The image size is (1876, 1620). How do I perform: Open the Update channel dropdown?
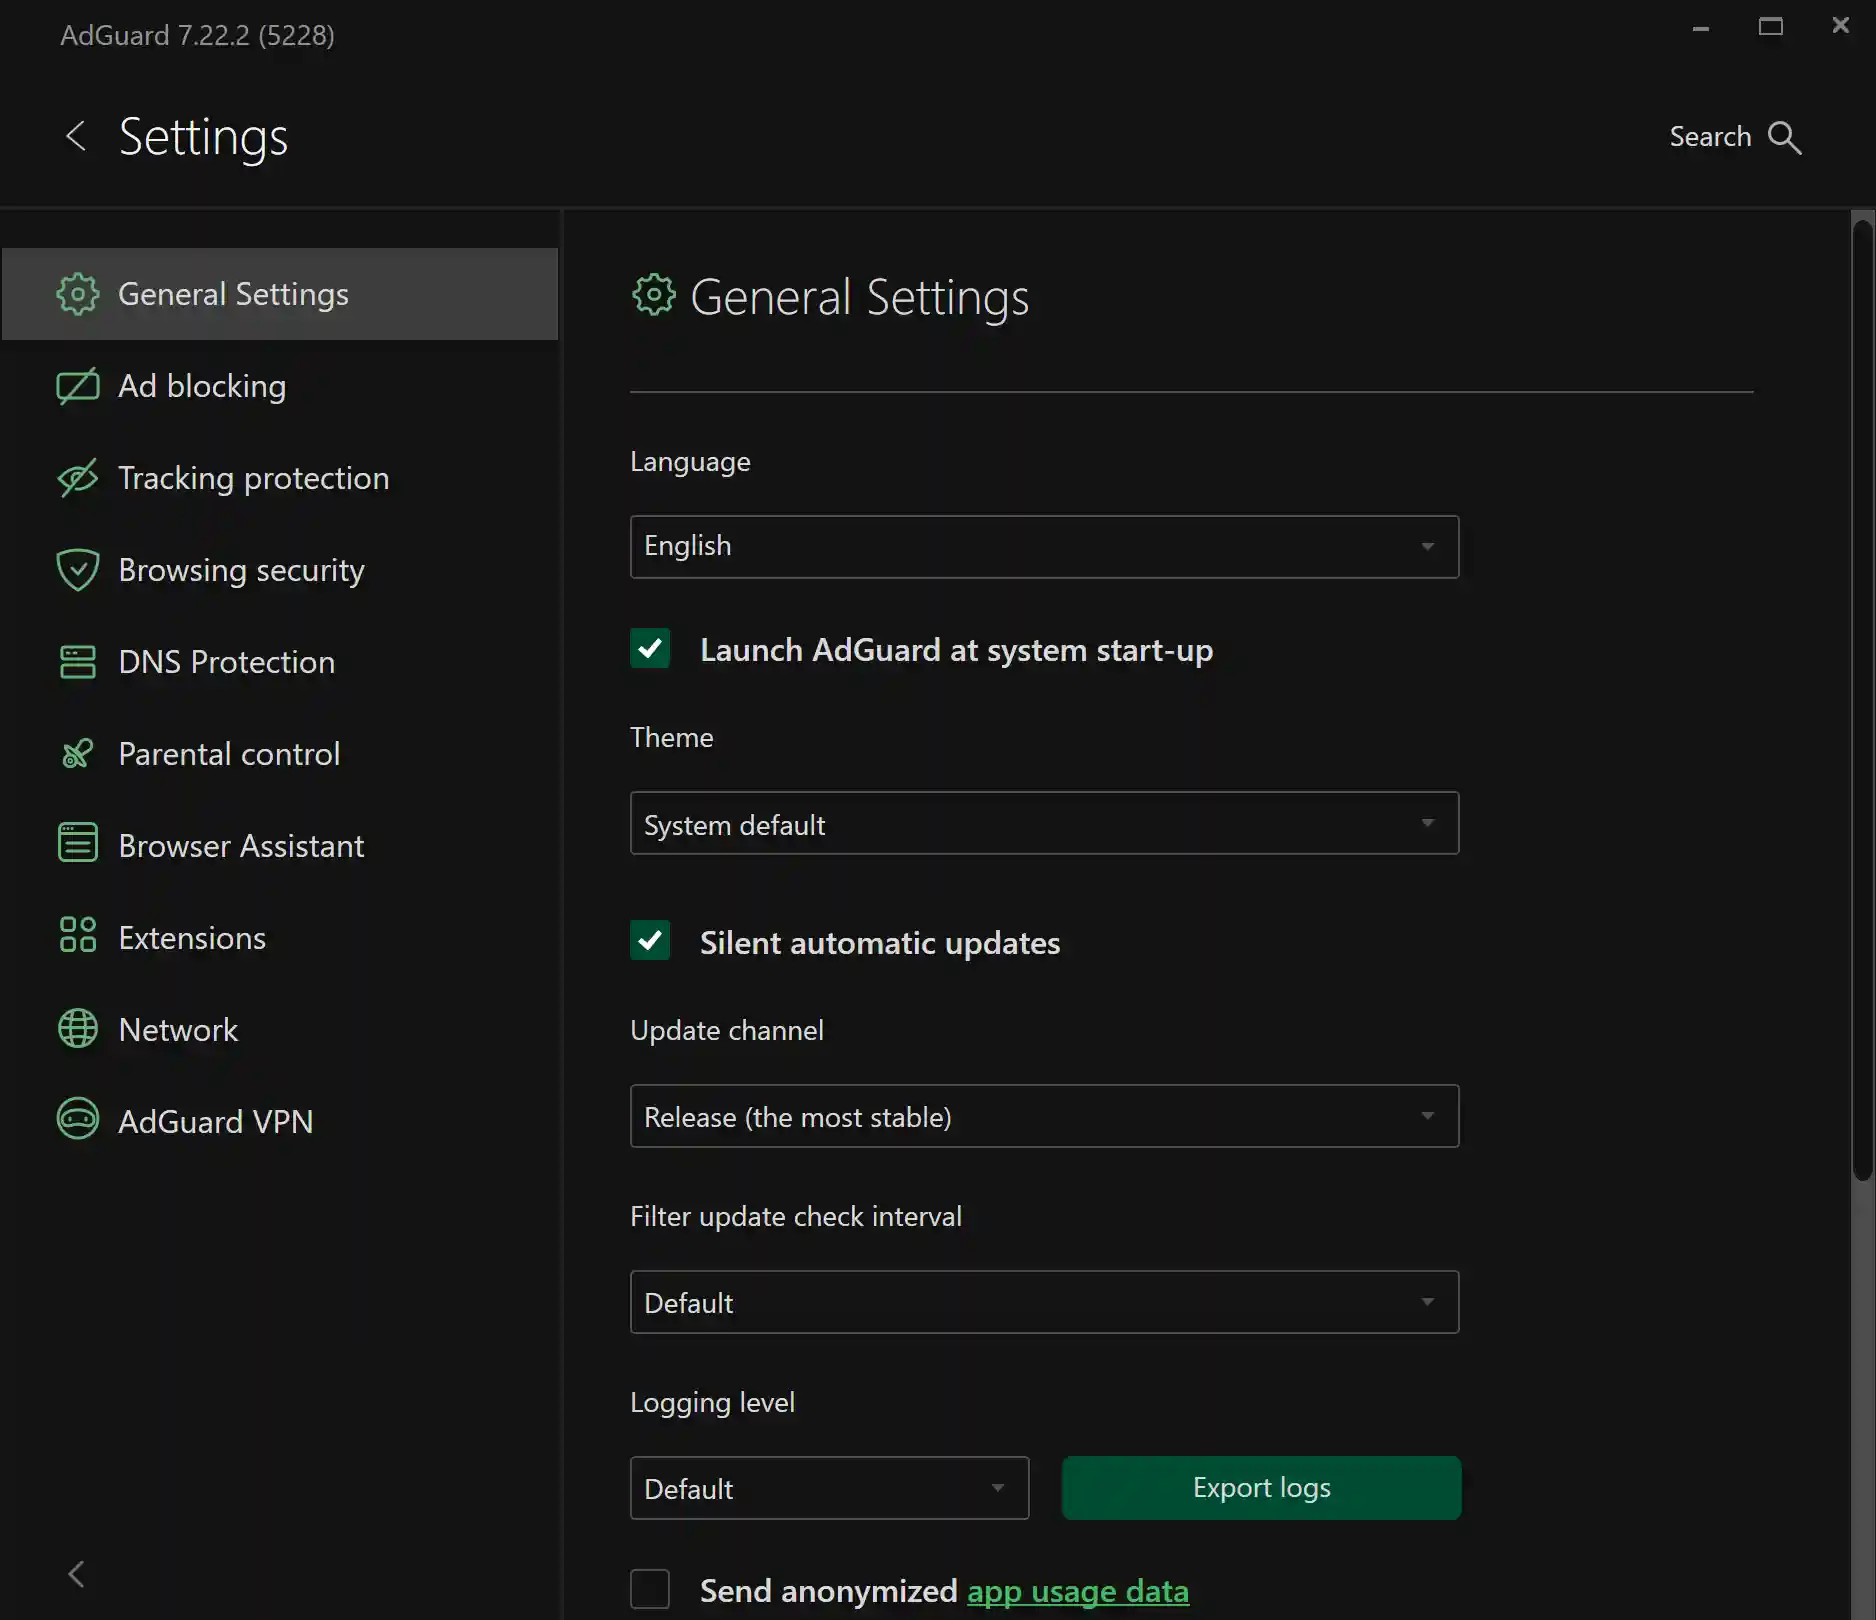1043,1116
